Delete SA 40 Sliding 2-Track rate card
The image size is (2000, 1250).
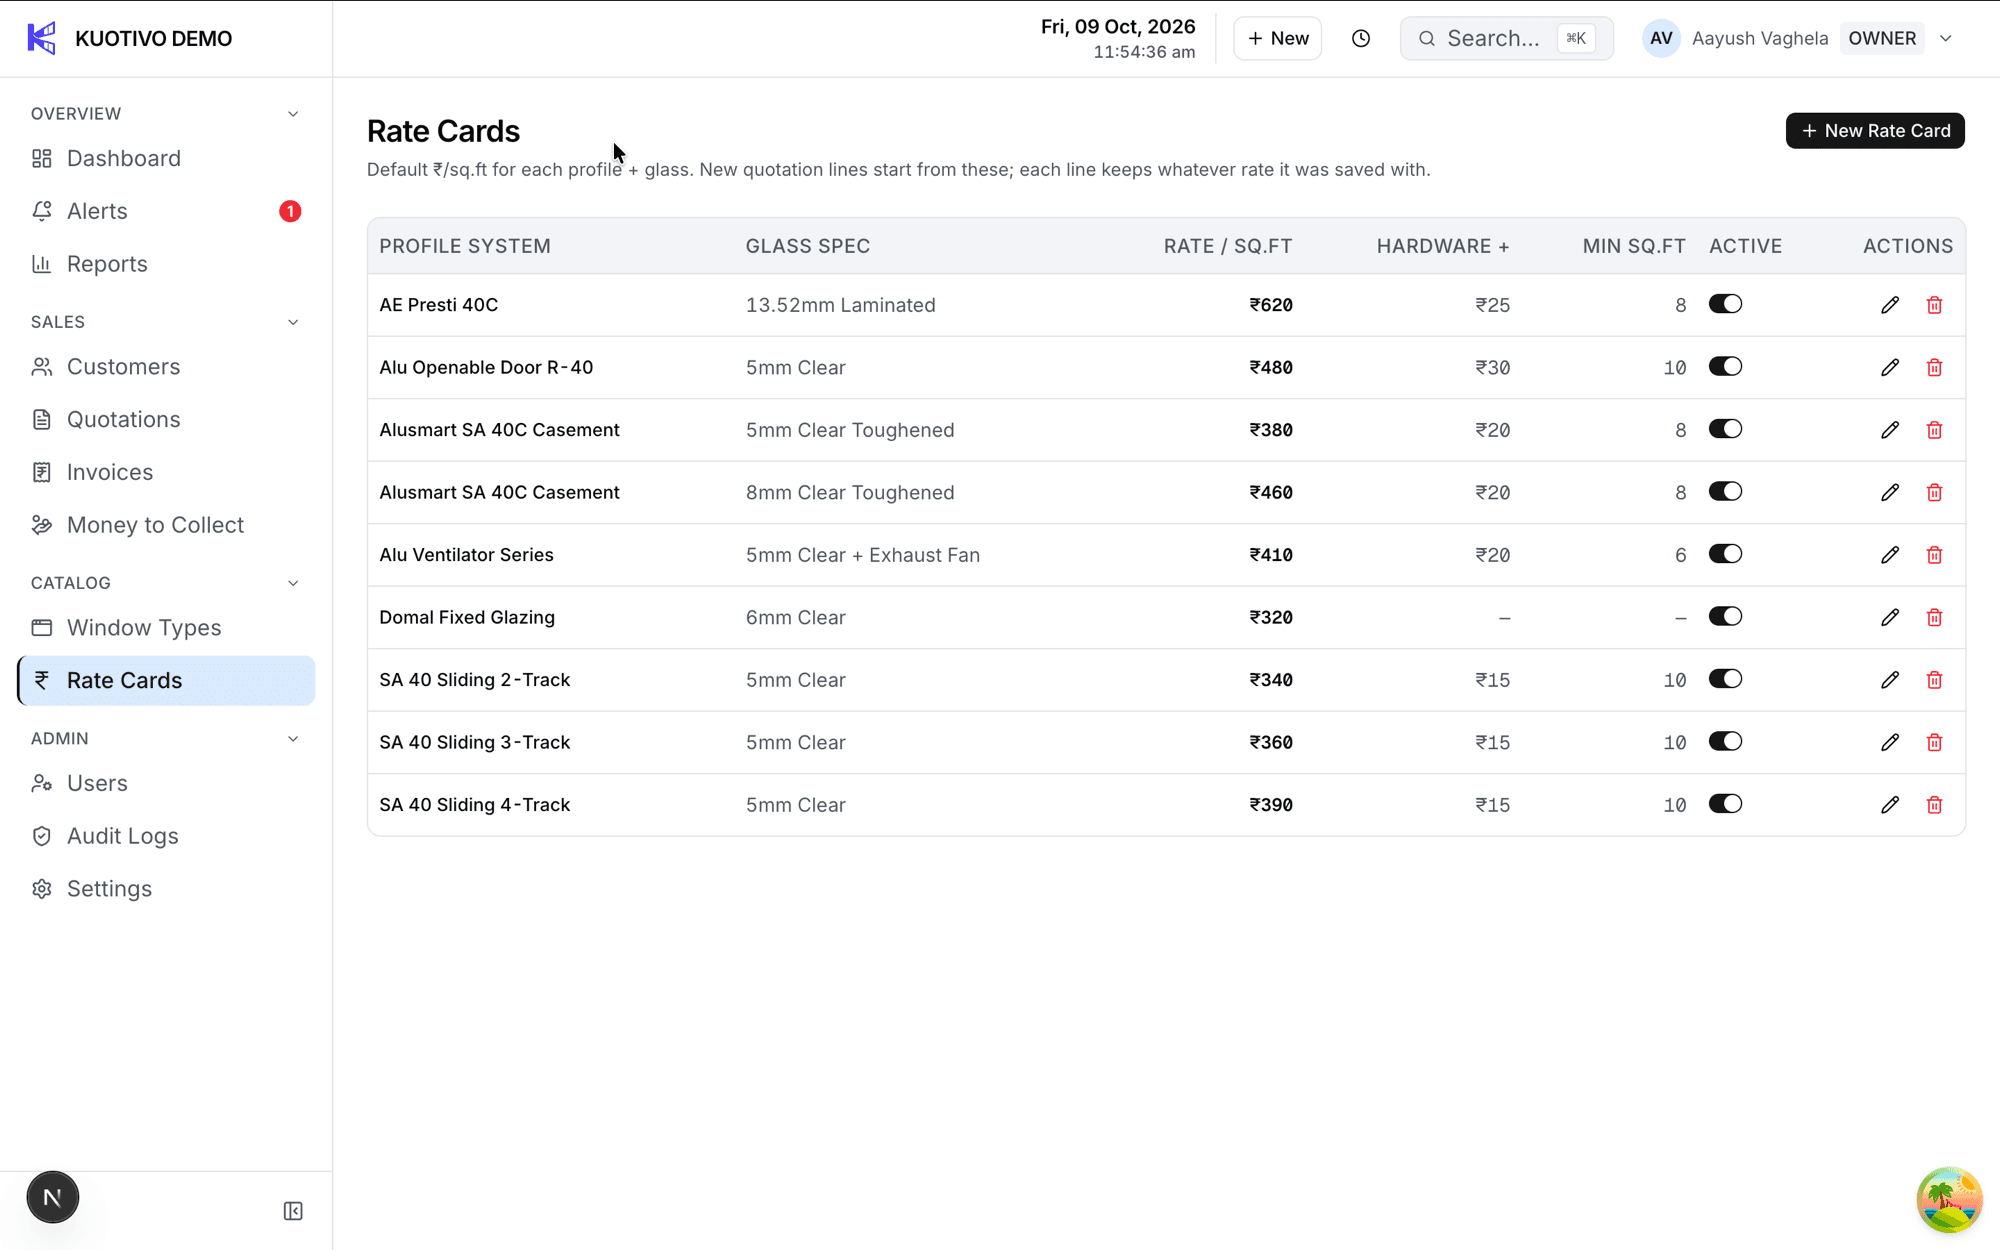coord(1934,680)
